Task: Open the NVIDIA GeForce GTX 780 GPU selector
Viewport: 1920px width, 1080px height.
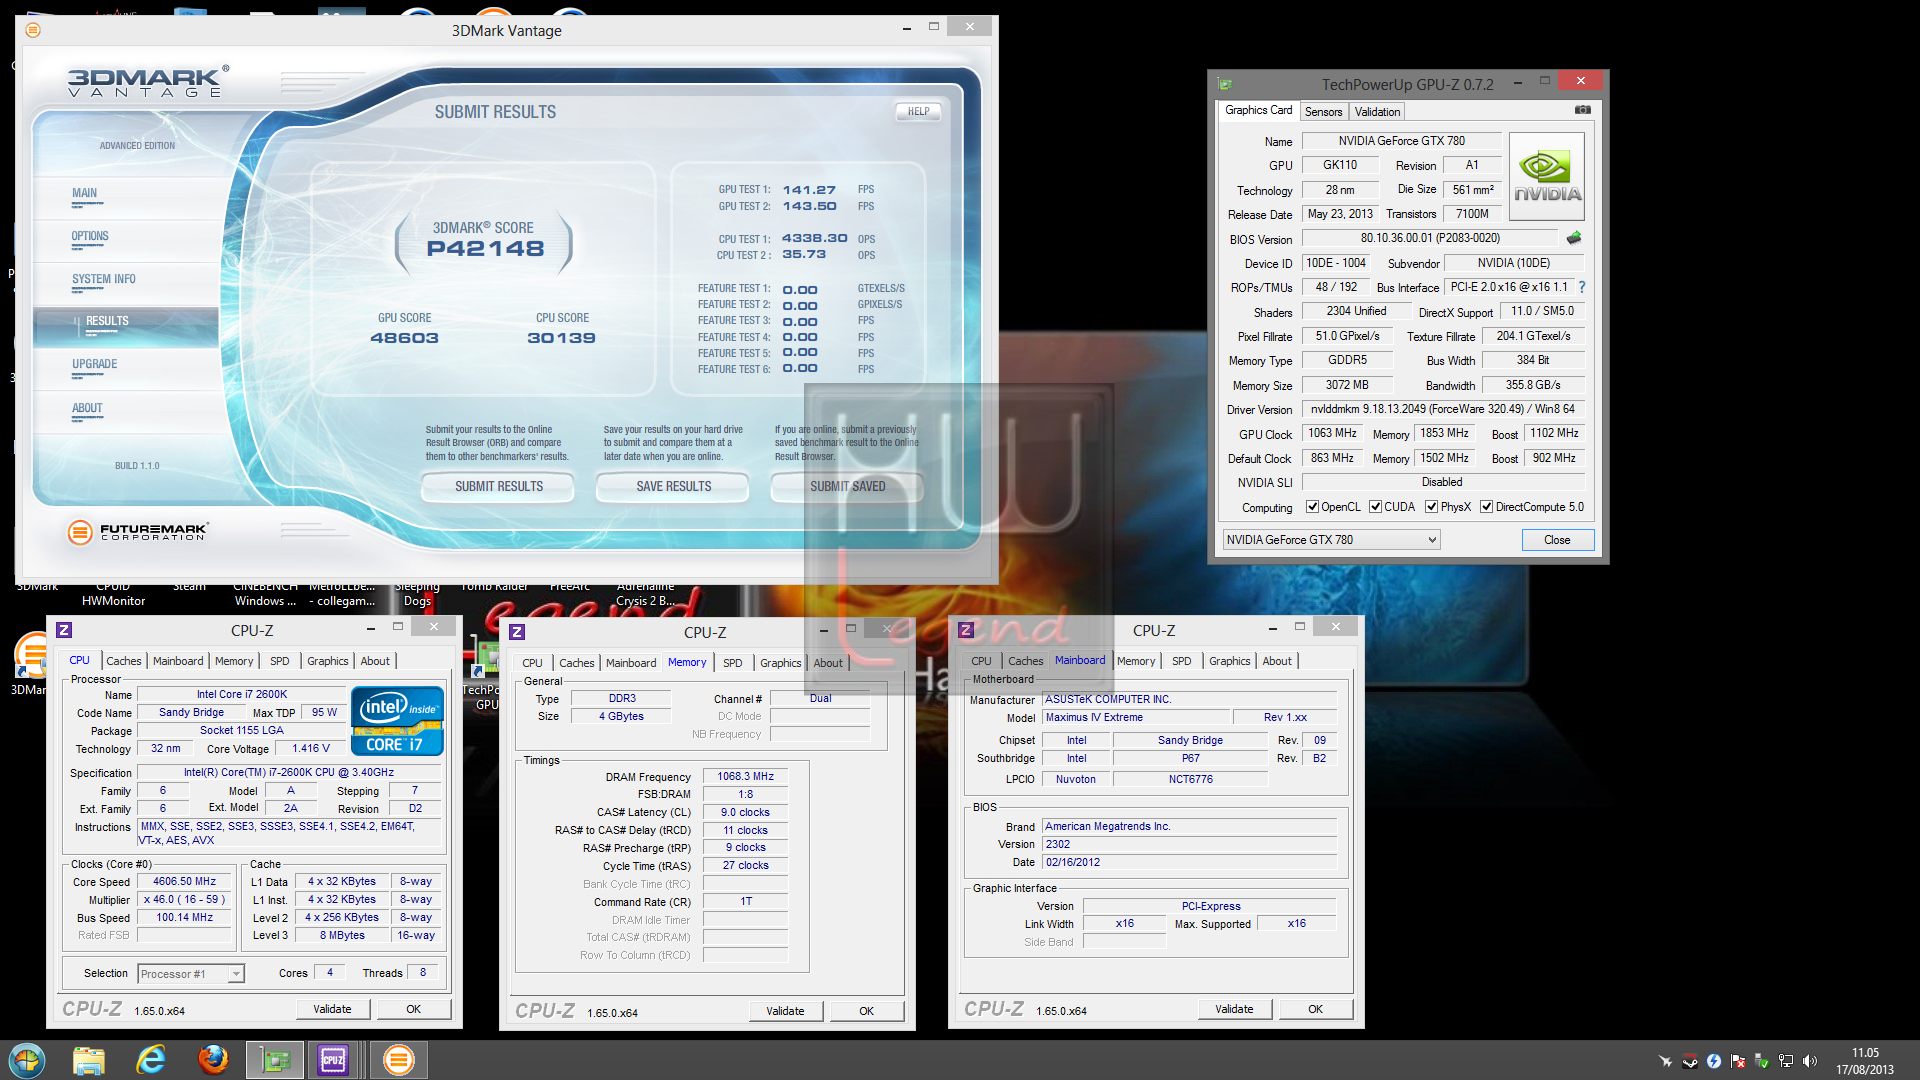Action: coord(1331,540)
